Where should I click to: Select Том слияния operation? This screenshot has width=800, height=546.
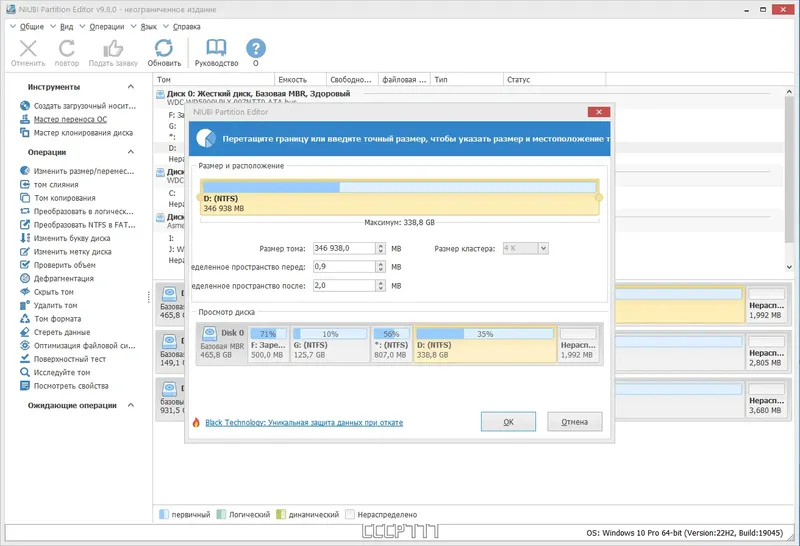[49, 184]
